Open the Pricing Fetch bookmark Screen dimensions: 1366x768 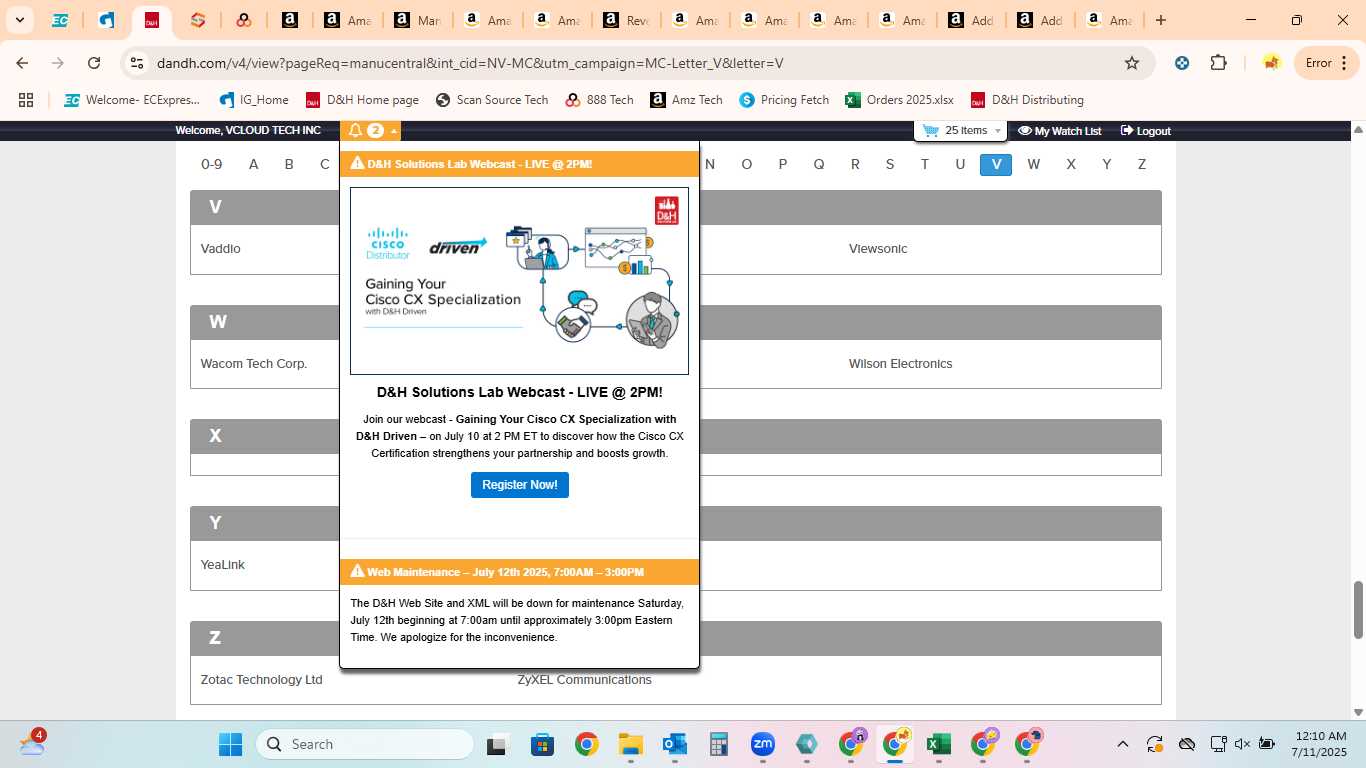785,100
